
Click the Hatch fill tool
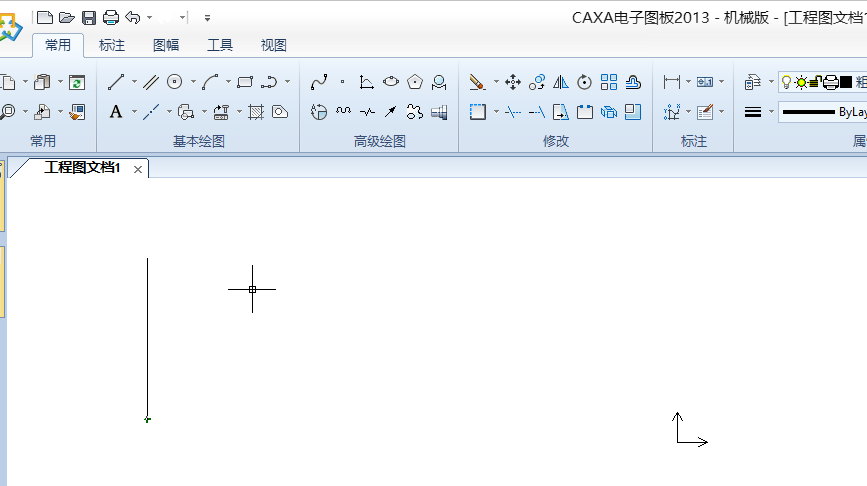click(x=256, y=112)
